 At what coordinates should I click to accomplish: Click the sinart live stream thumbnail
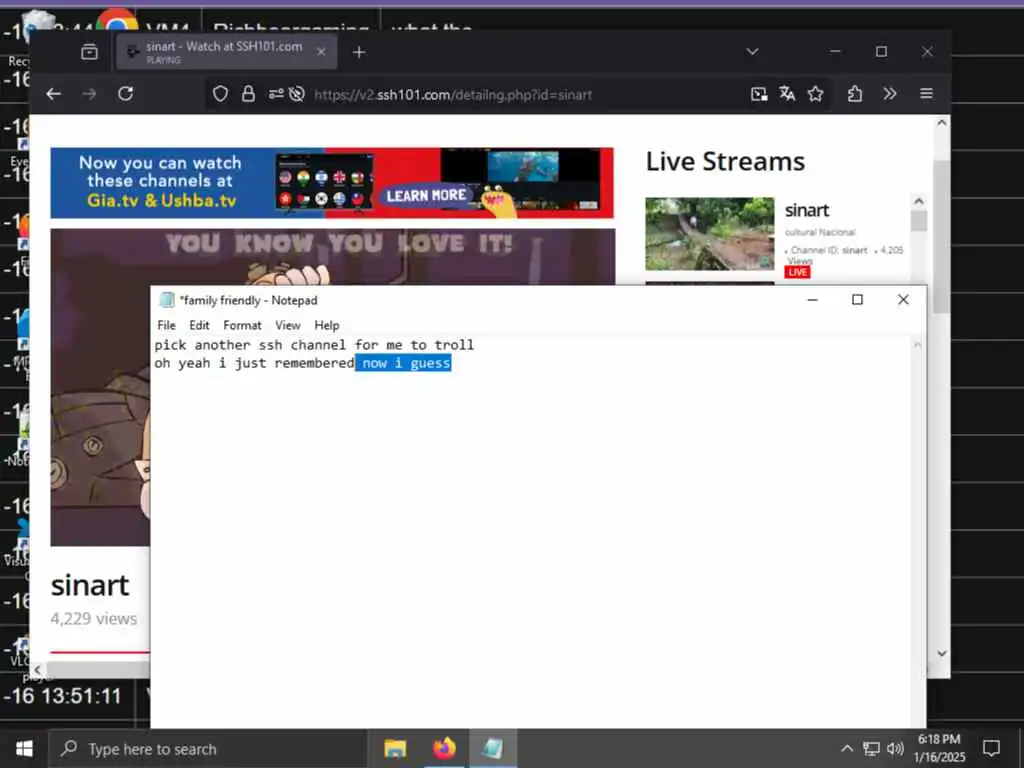[709, 234]
